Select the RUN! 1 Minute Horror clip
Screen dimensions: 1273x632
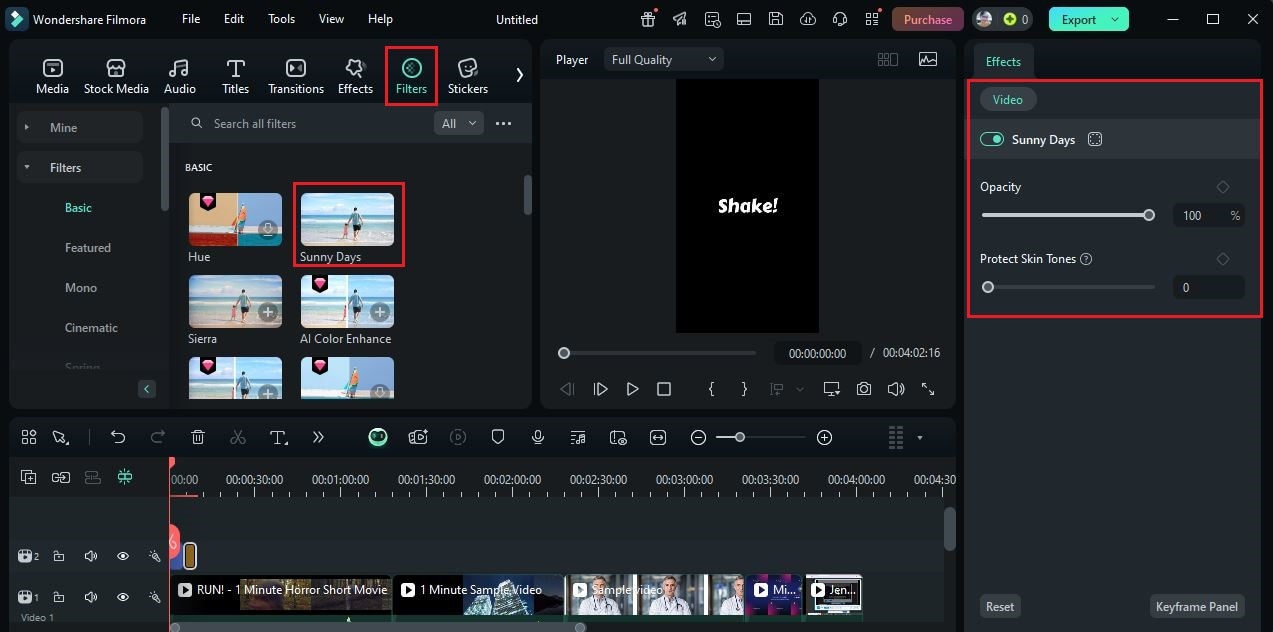click(282, 594)
